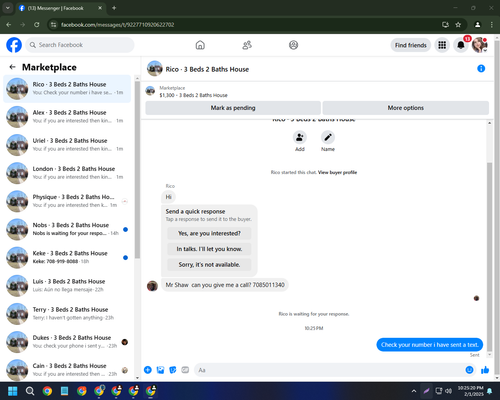Open the Facebook menu grid icon

[442, 45]
